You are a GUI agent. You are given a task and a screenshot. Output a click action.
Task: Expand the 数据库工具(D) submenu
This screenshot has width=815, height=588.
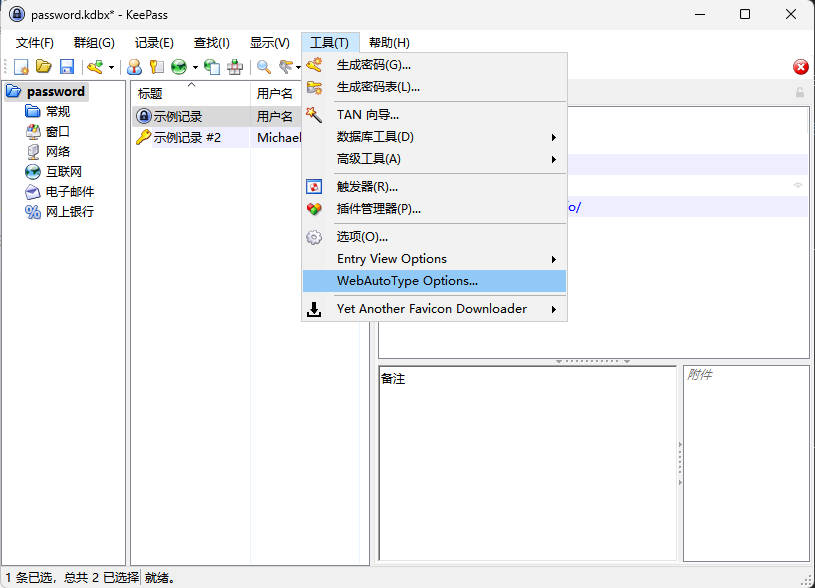click(x=434, y=137)
